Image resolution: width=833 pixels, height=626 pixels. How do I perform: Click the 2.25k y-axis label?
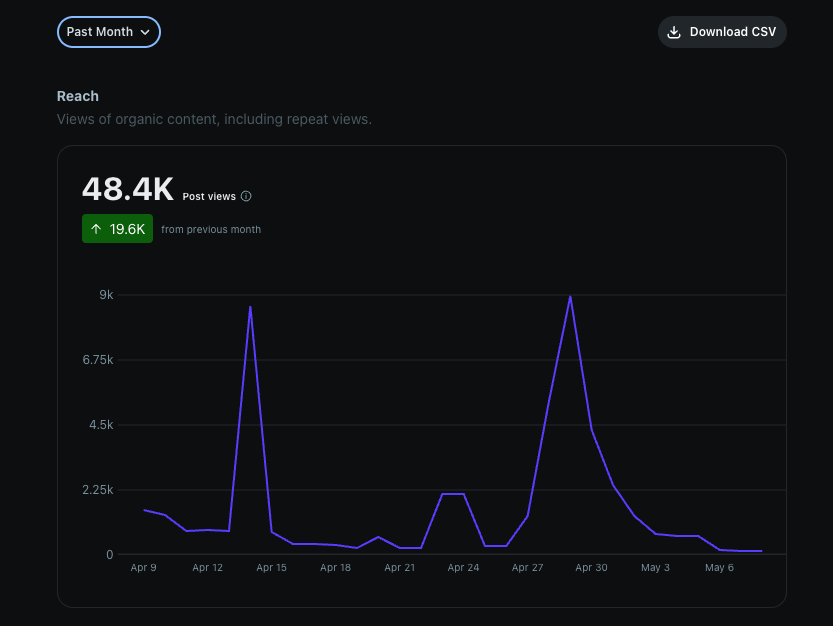coord(98,489)
